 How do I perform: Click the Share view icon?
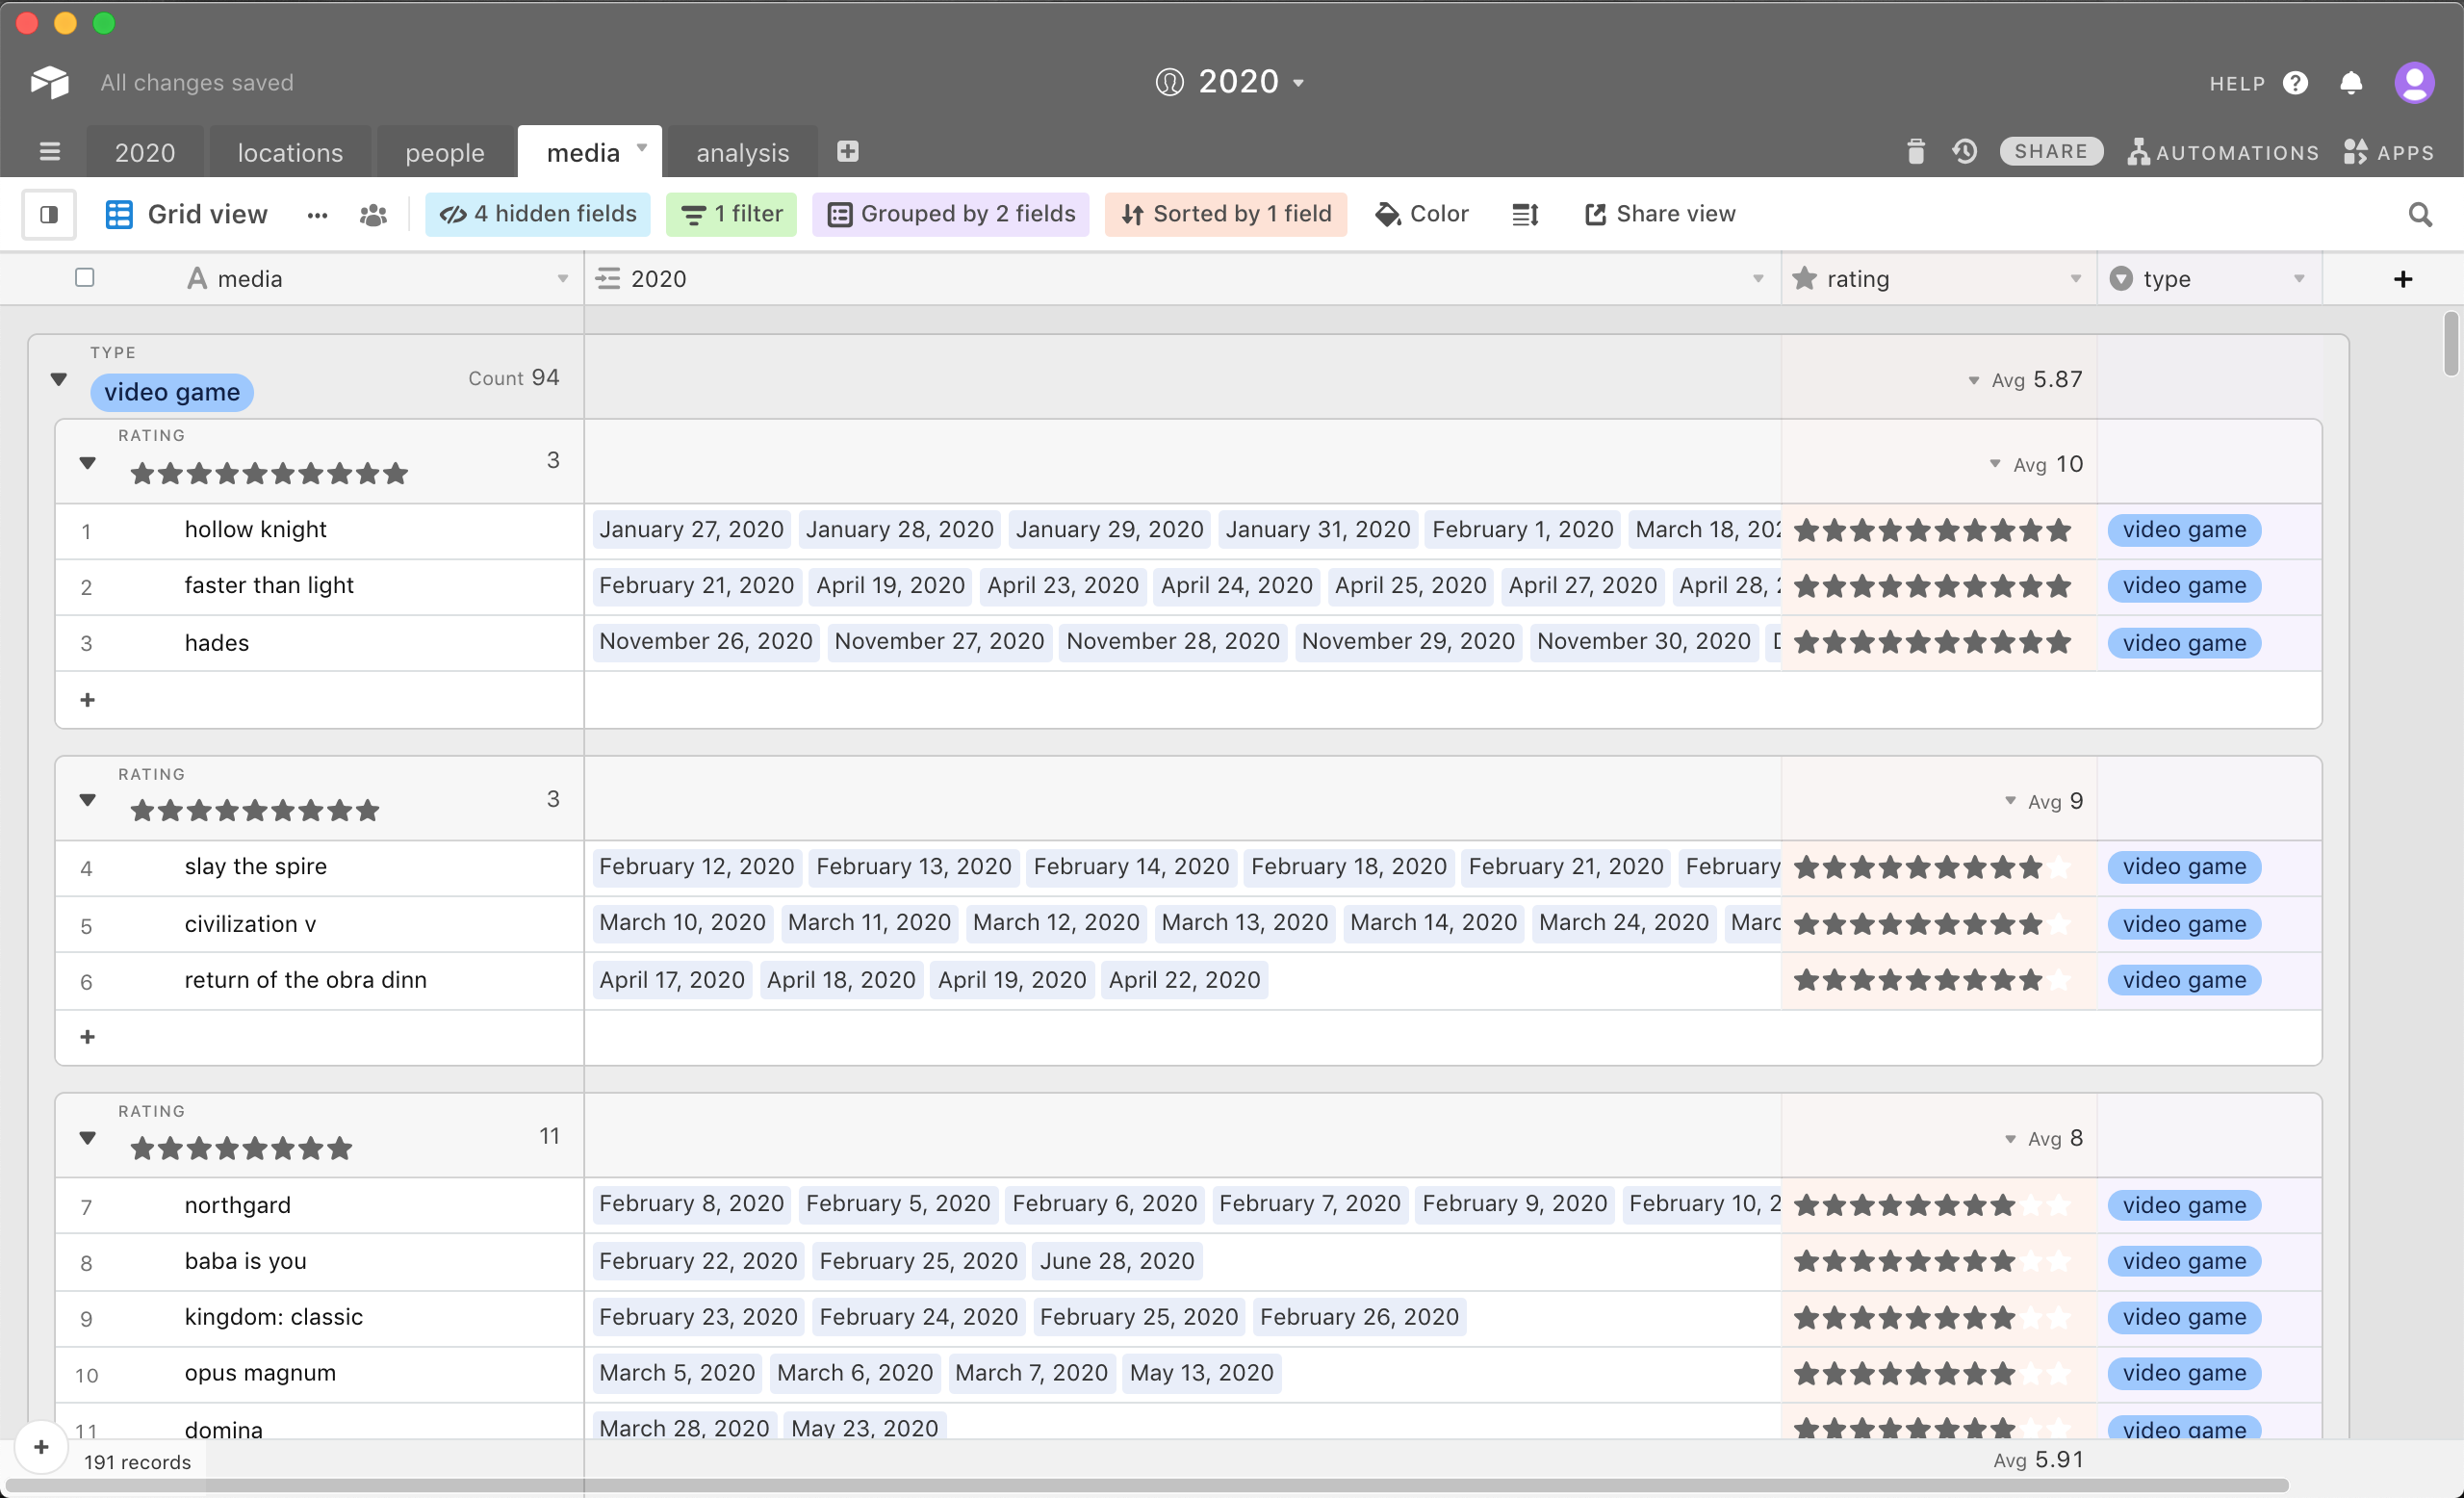tap(1593, 213)
